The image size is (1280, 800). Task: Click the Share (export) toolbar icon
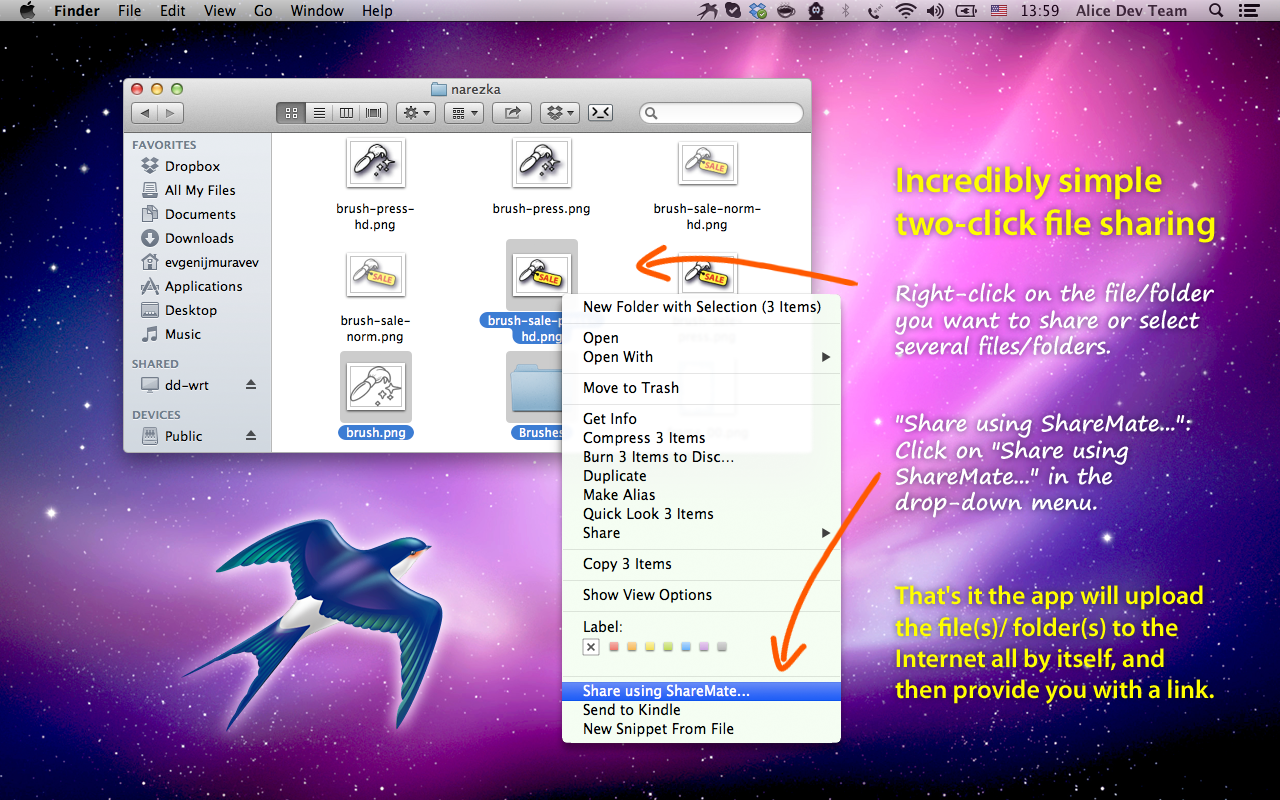[511, 113]
